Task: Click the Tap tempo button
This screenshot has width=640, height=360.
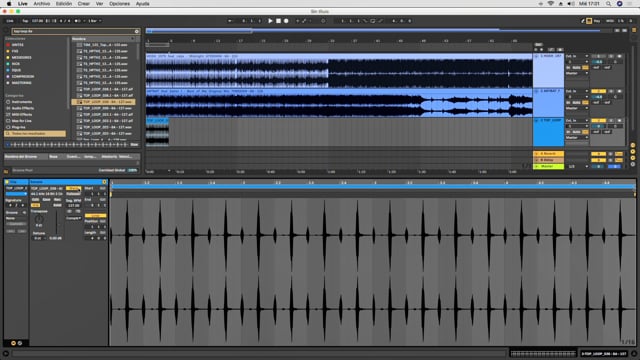Action: pos(25,21)
